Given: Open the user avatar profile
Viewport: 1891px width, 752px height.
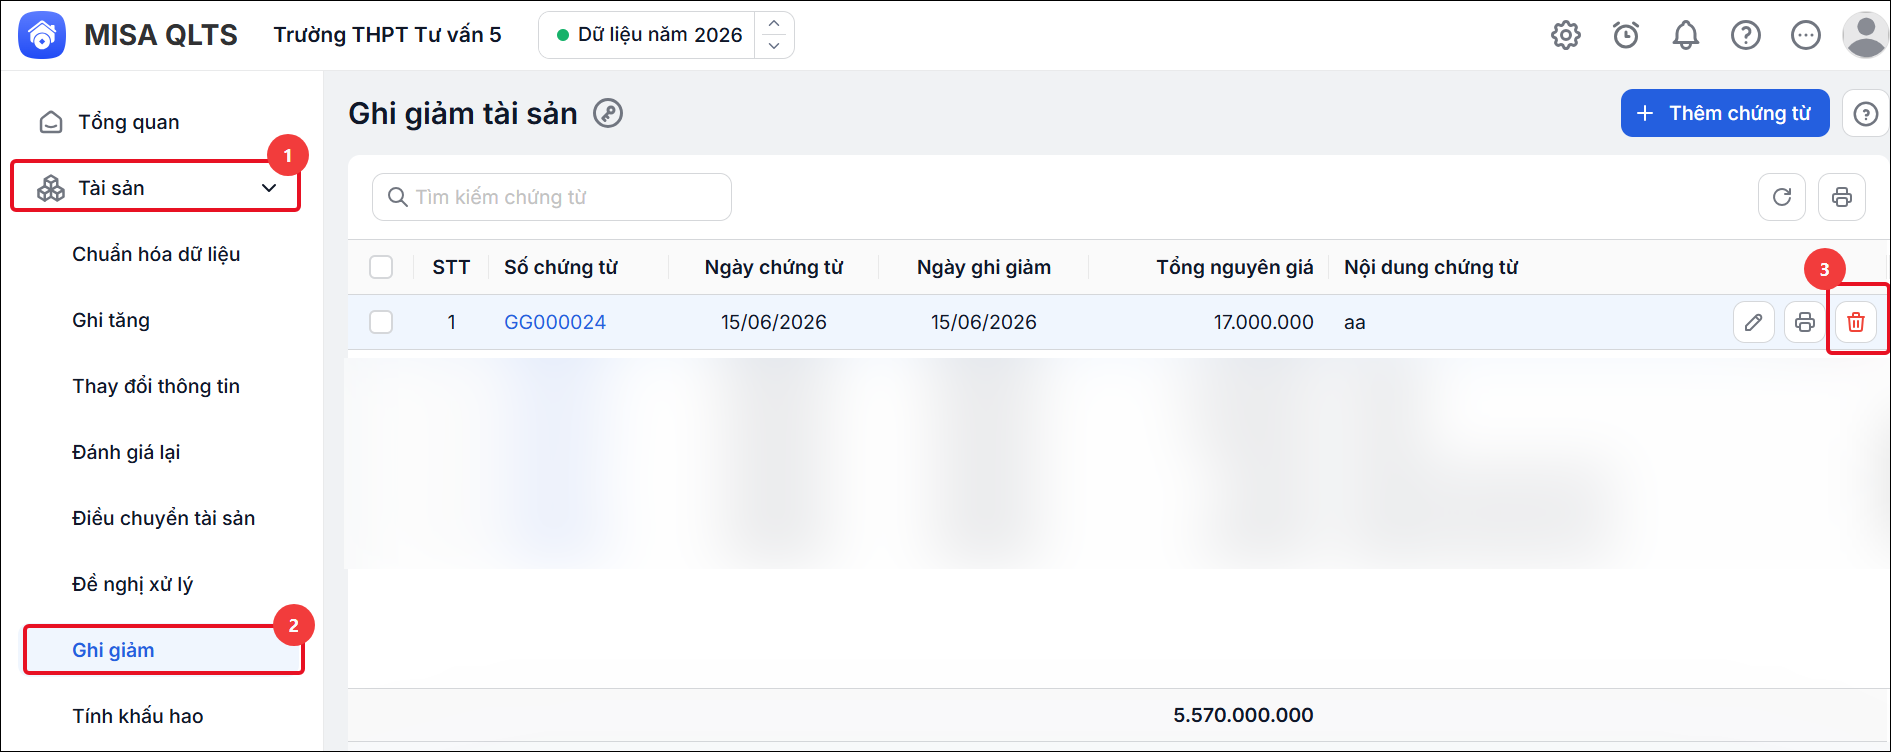Looking at the screenshot, I should point(1865,35).
